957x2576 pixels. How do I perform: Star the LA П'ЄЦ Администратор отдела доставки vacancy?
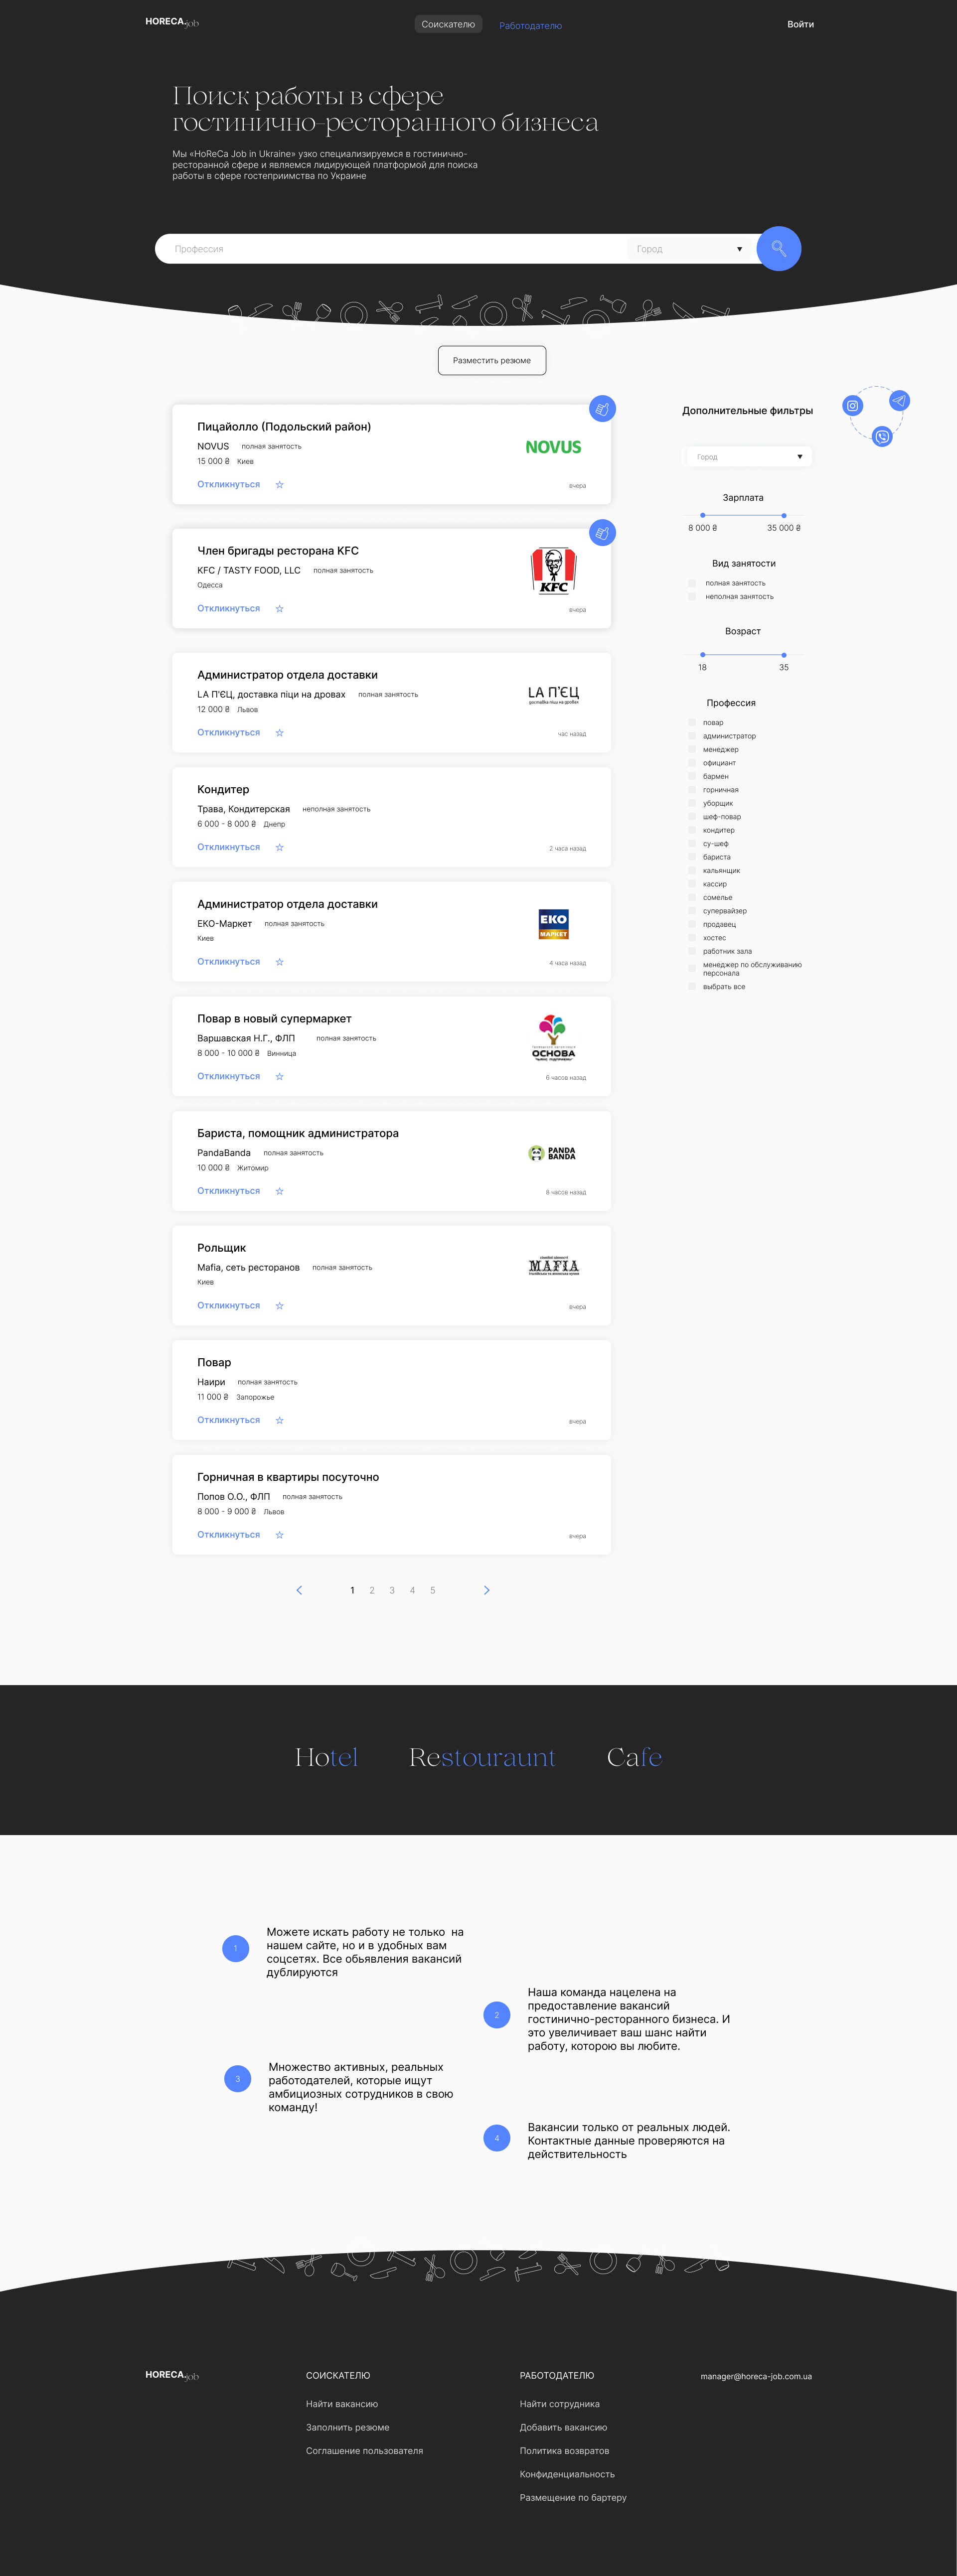279,732
